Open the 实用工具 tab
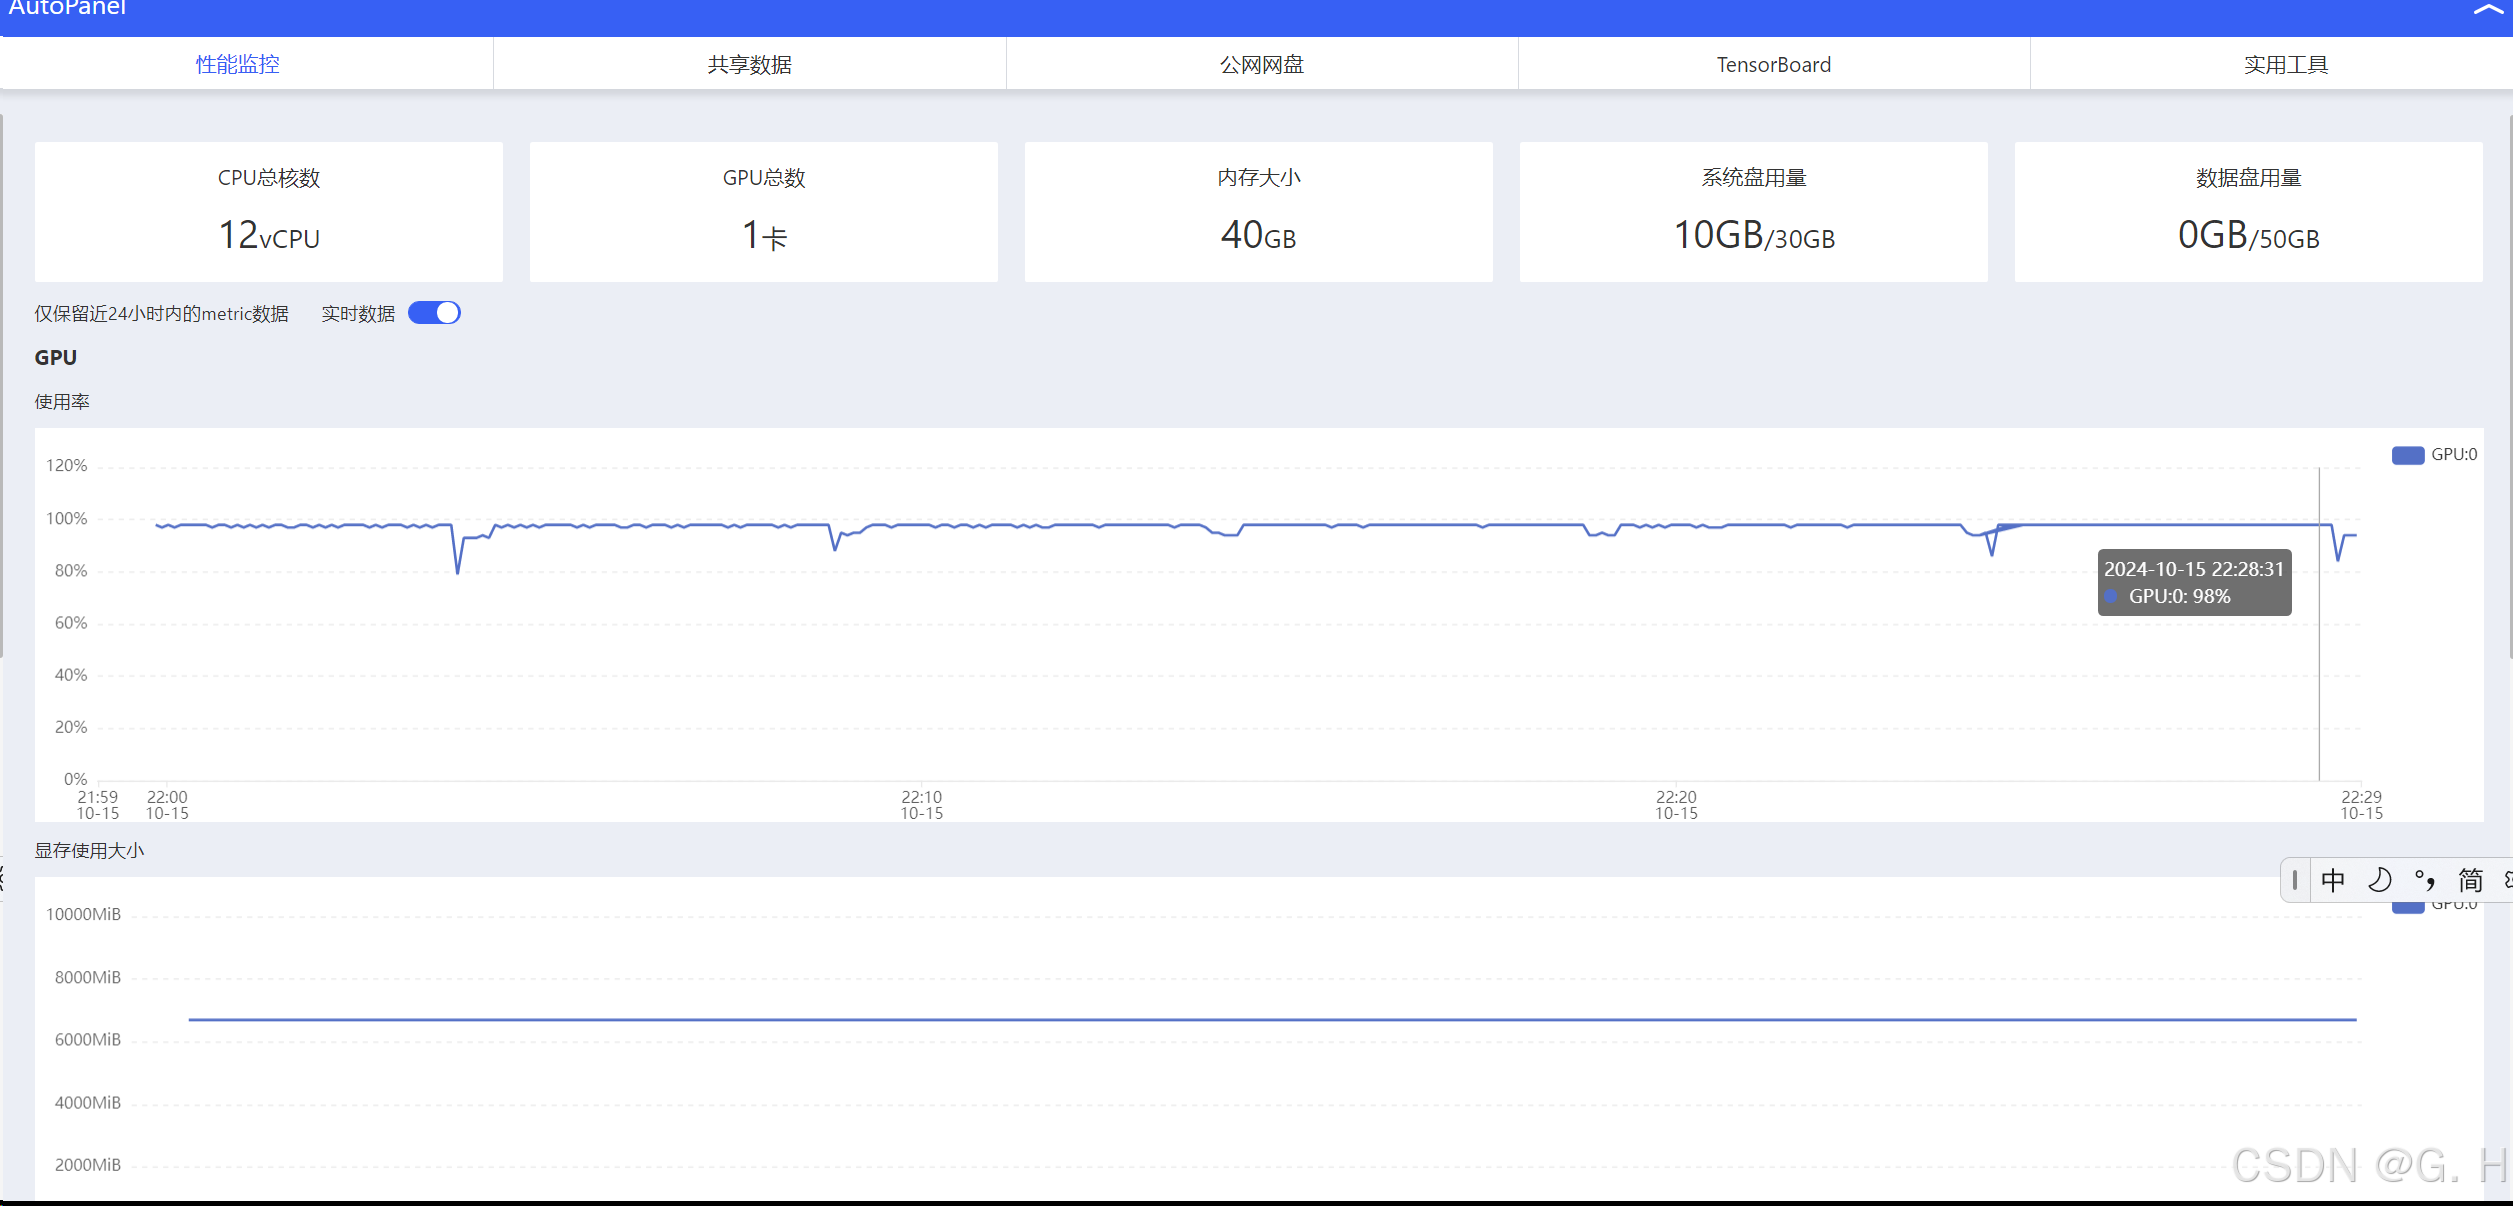 [2285, 65]
